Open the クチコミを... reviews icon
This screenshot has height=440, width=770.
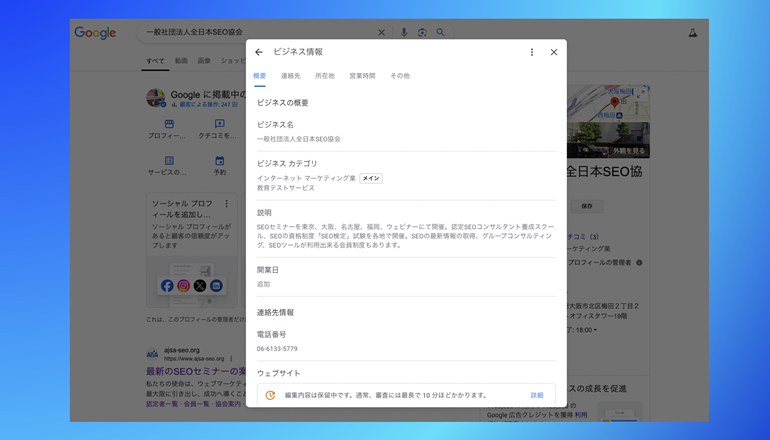pos(220,124)
